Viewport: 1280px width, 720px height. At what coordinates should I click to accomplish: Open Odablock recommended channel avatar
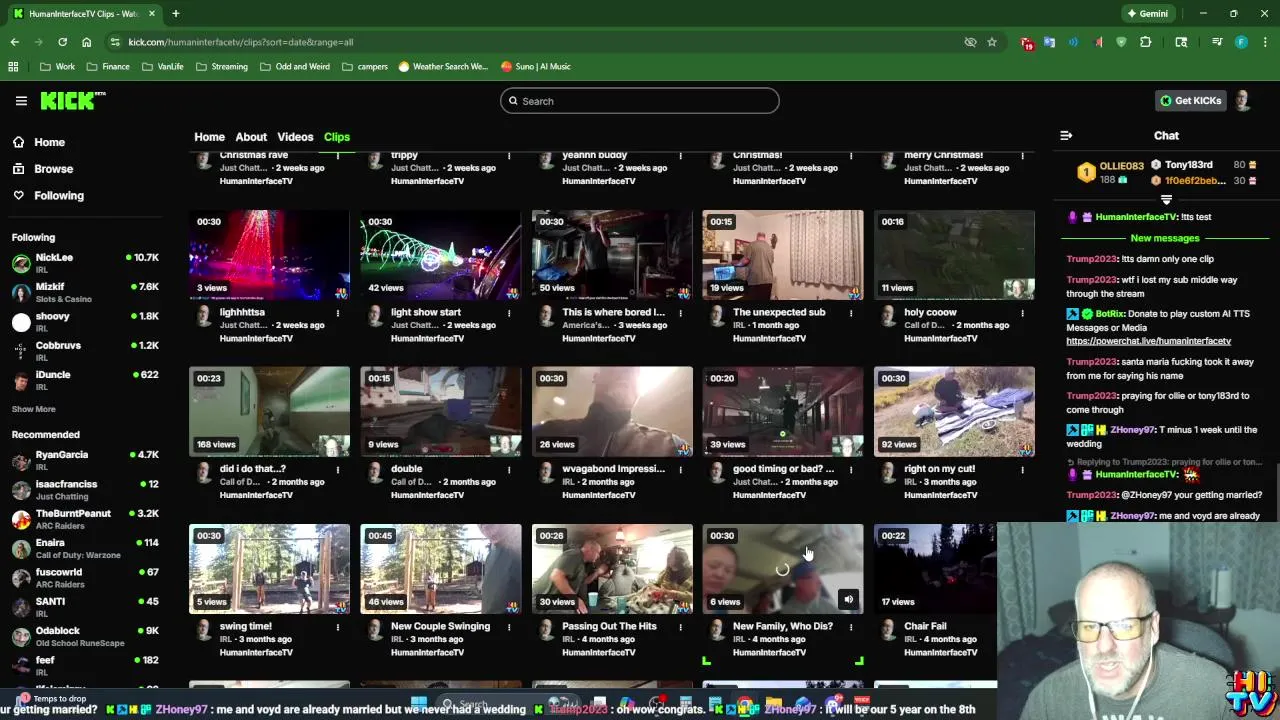click(x=21, y=636)
